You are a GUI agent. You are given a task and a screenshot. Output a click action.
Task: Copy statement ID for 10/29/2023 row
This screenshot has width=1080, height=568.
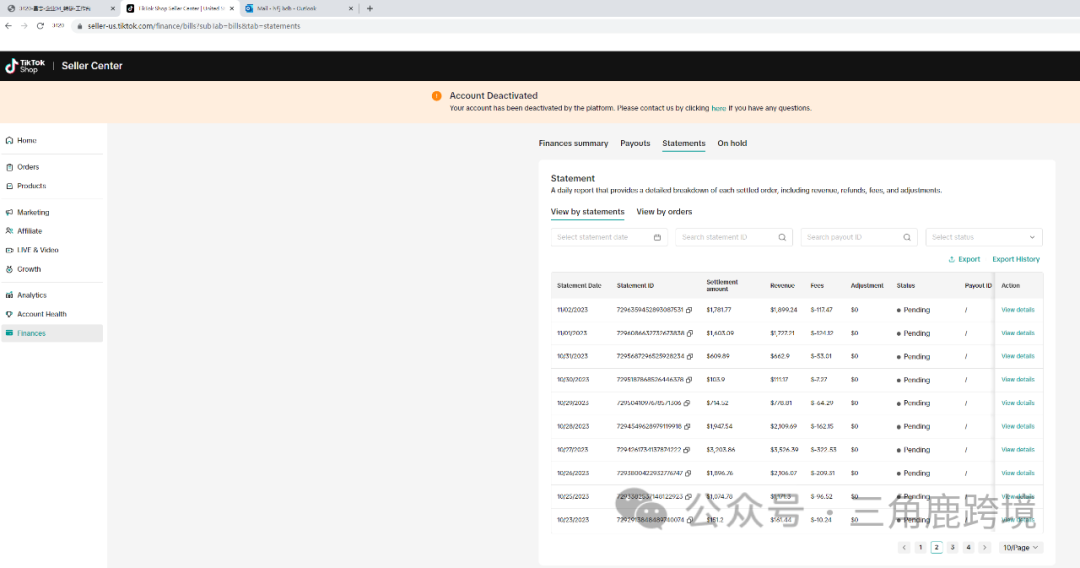pos(686,403)
